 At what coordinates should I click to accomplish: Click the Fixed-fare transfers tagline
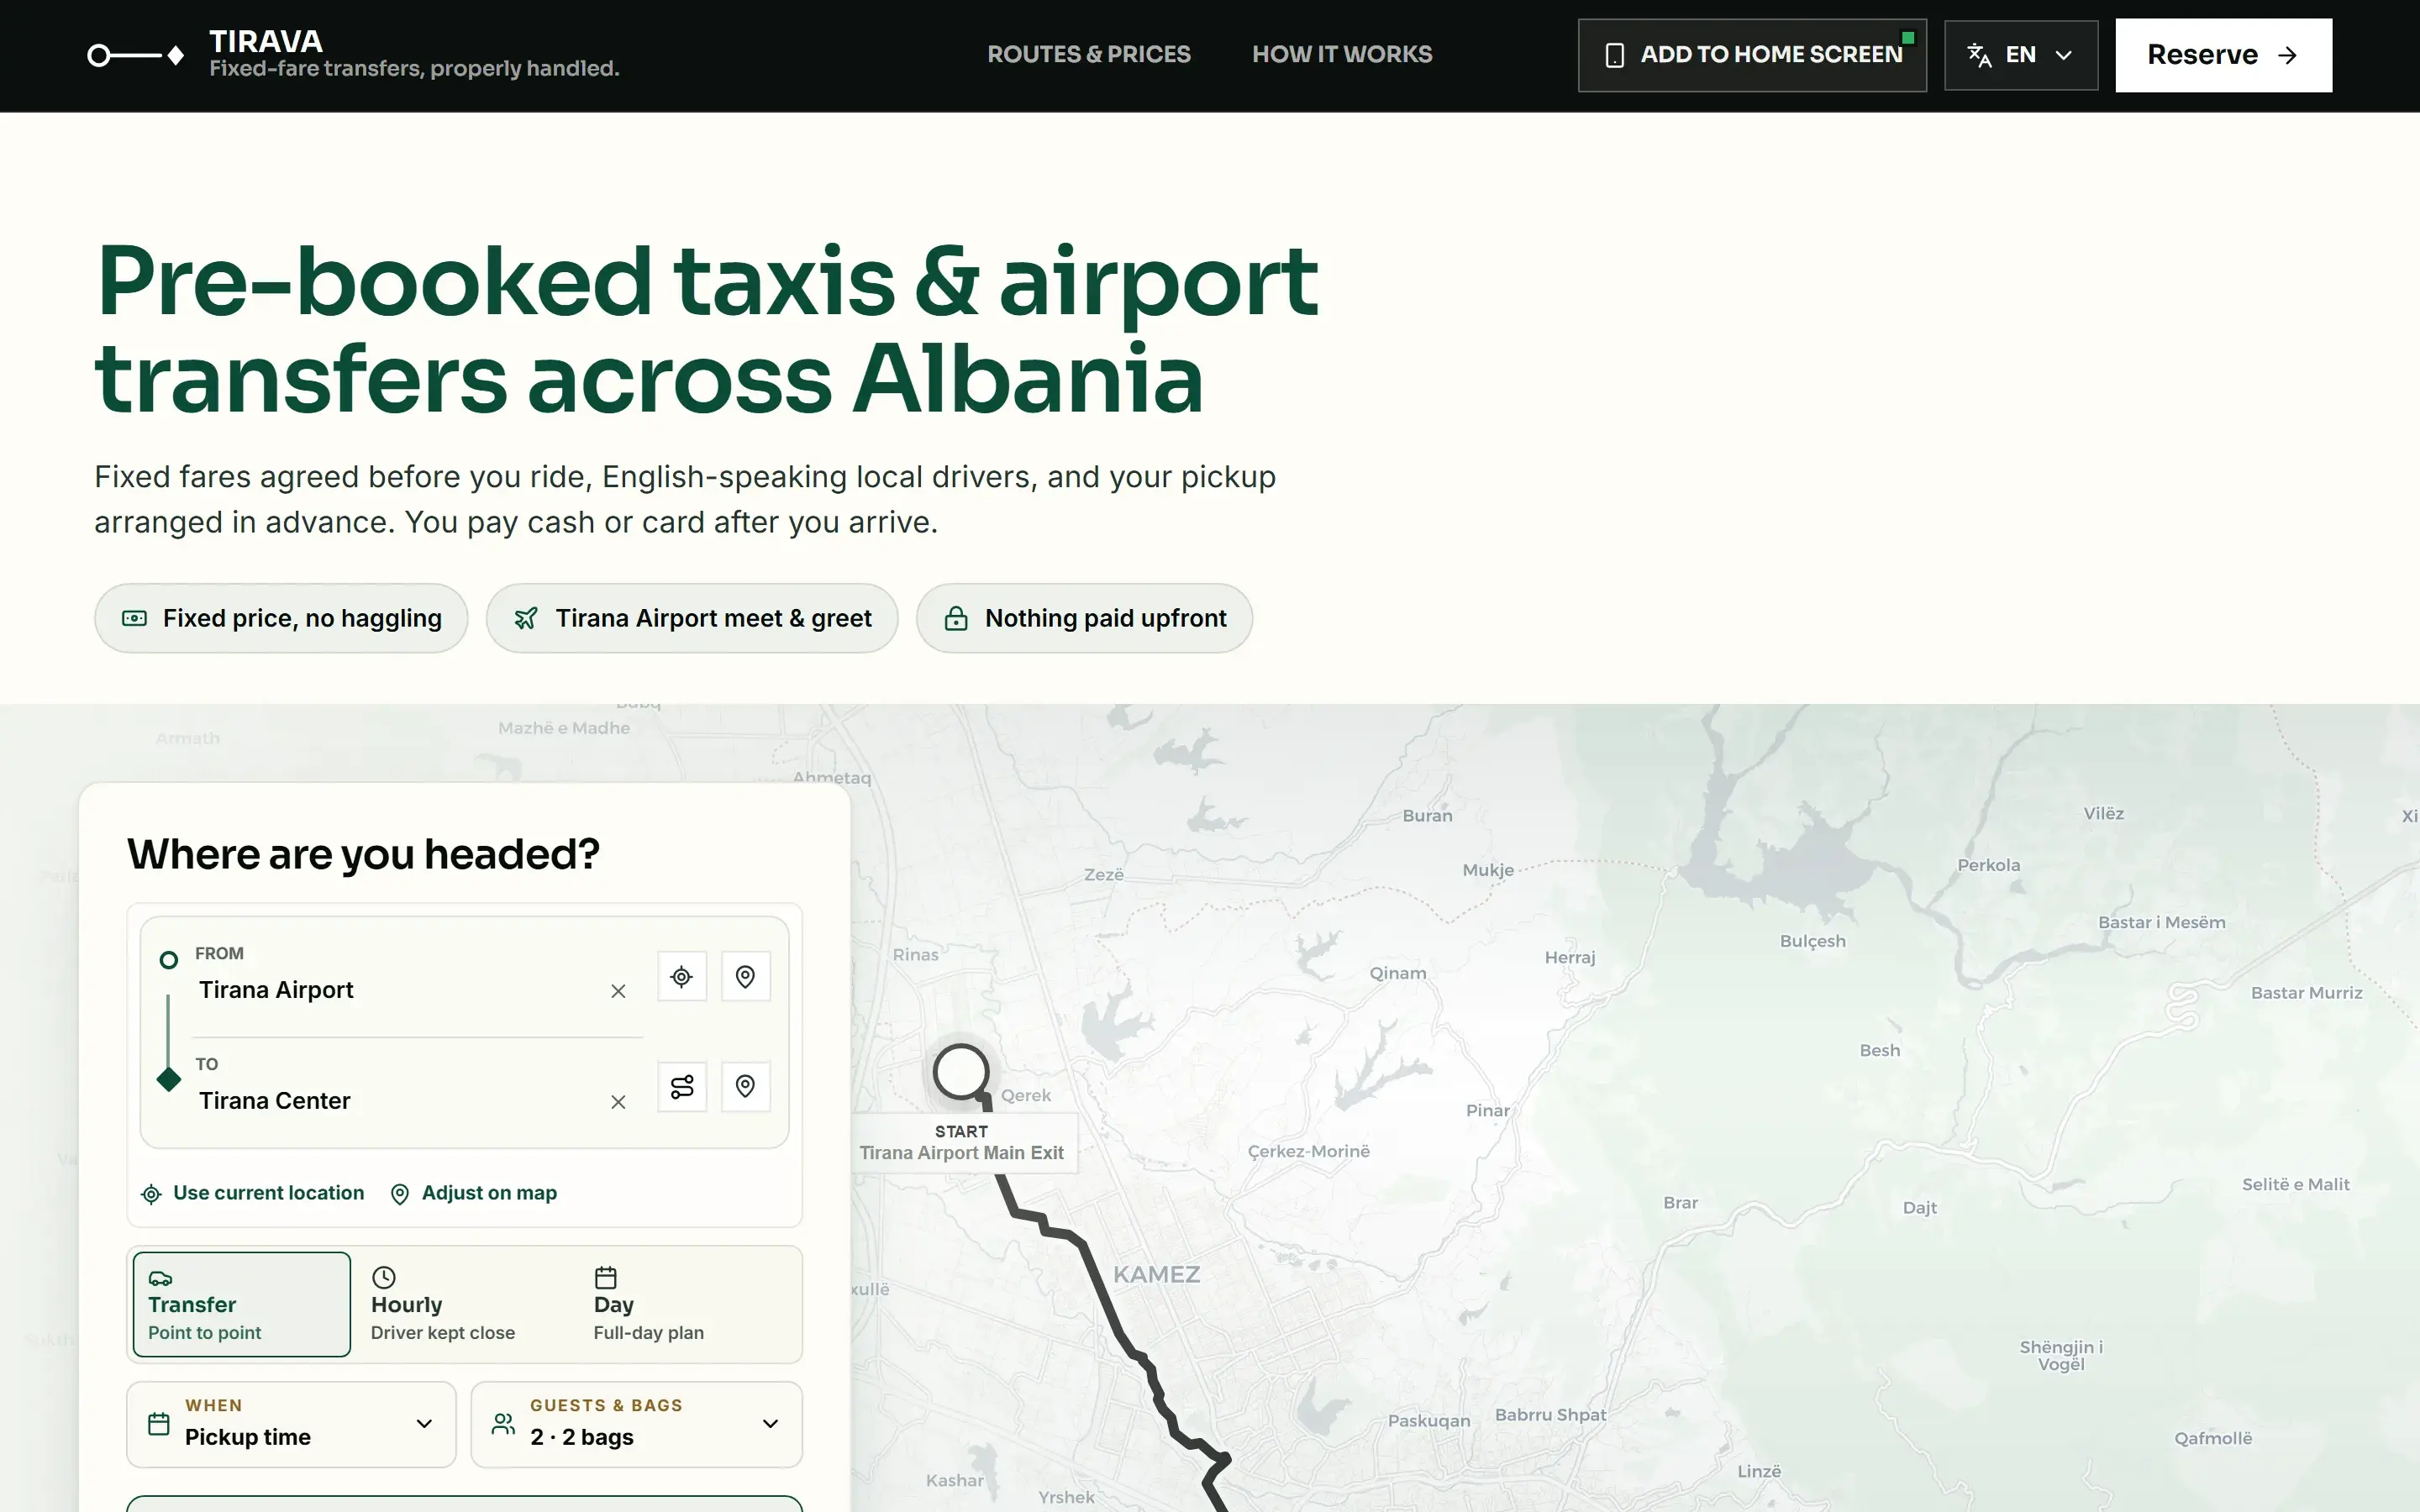(x=414, y=69)
